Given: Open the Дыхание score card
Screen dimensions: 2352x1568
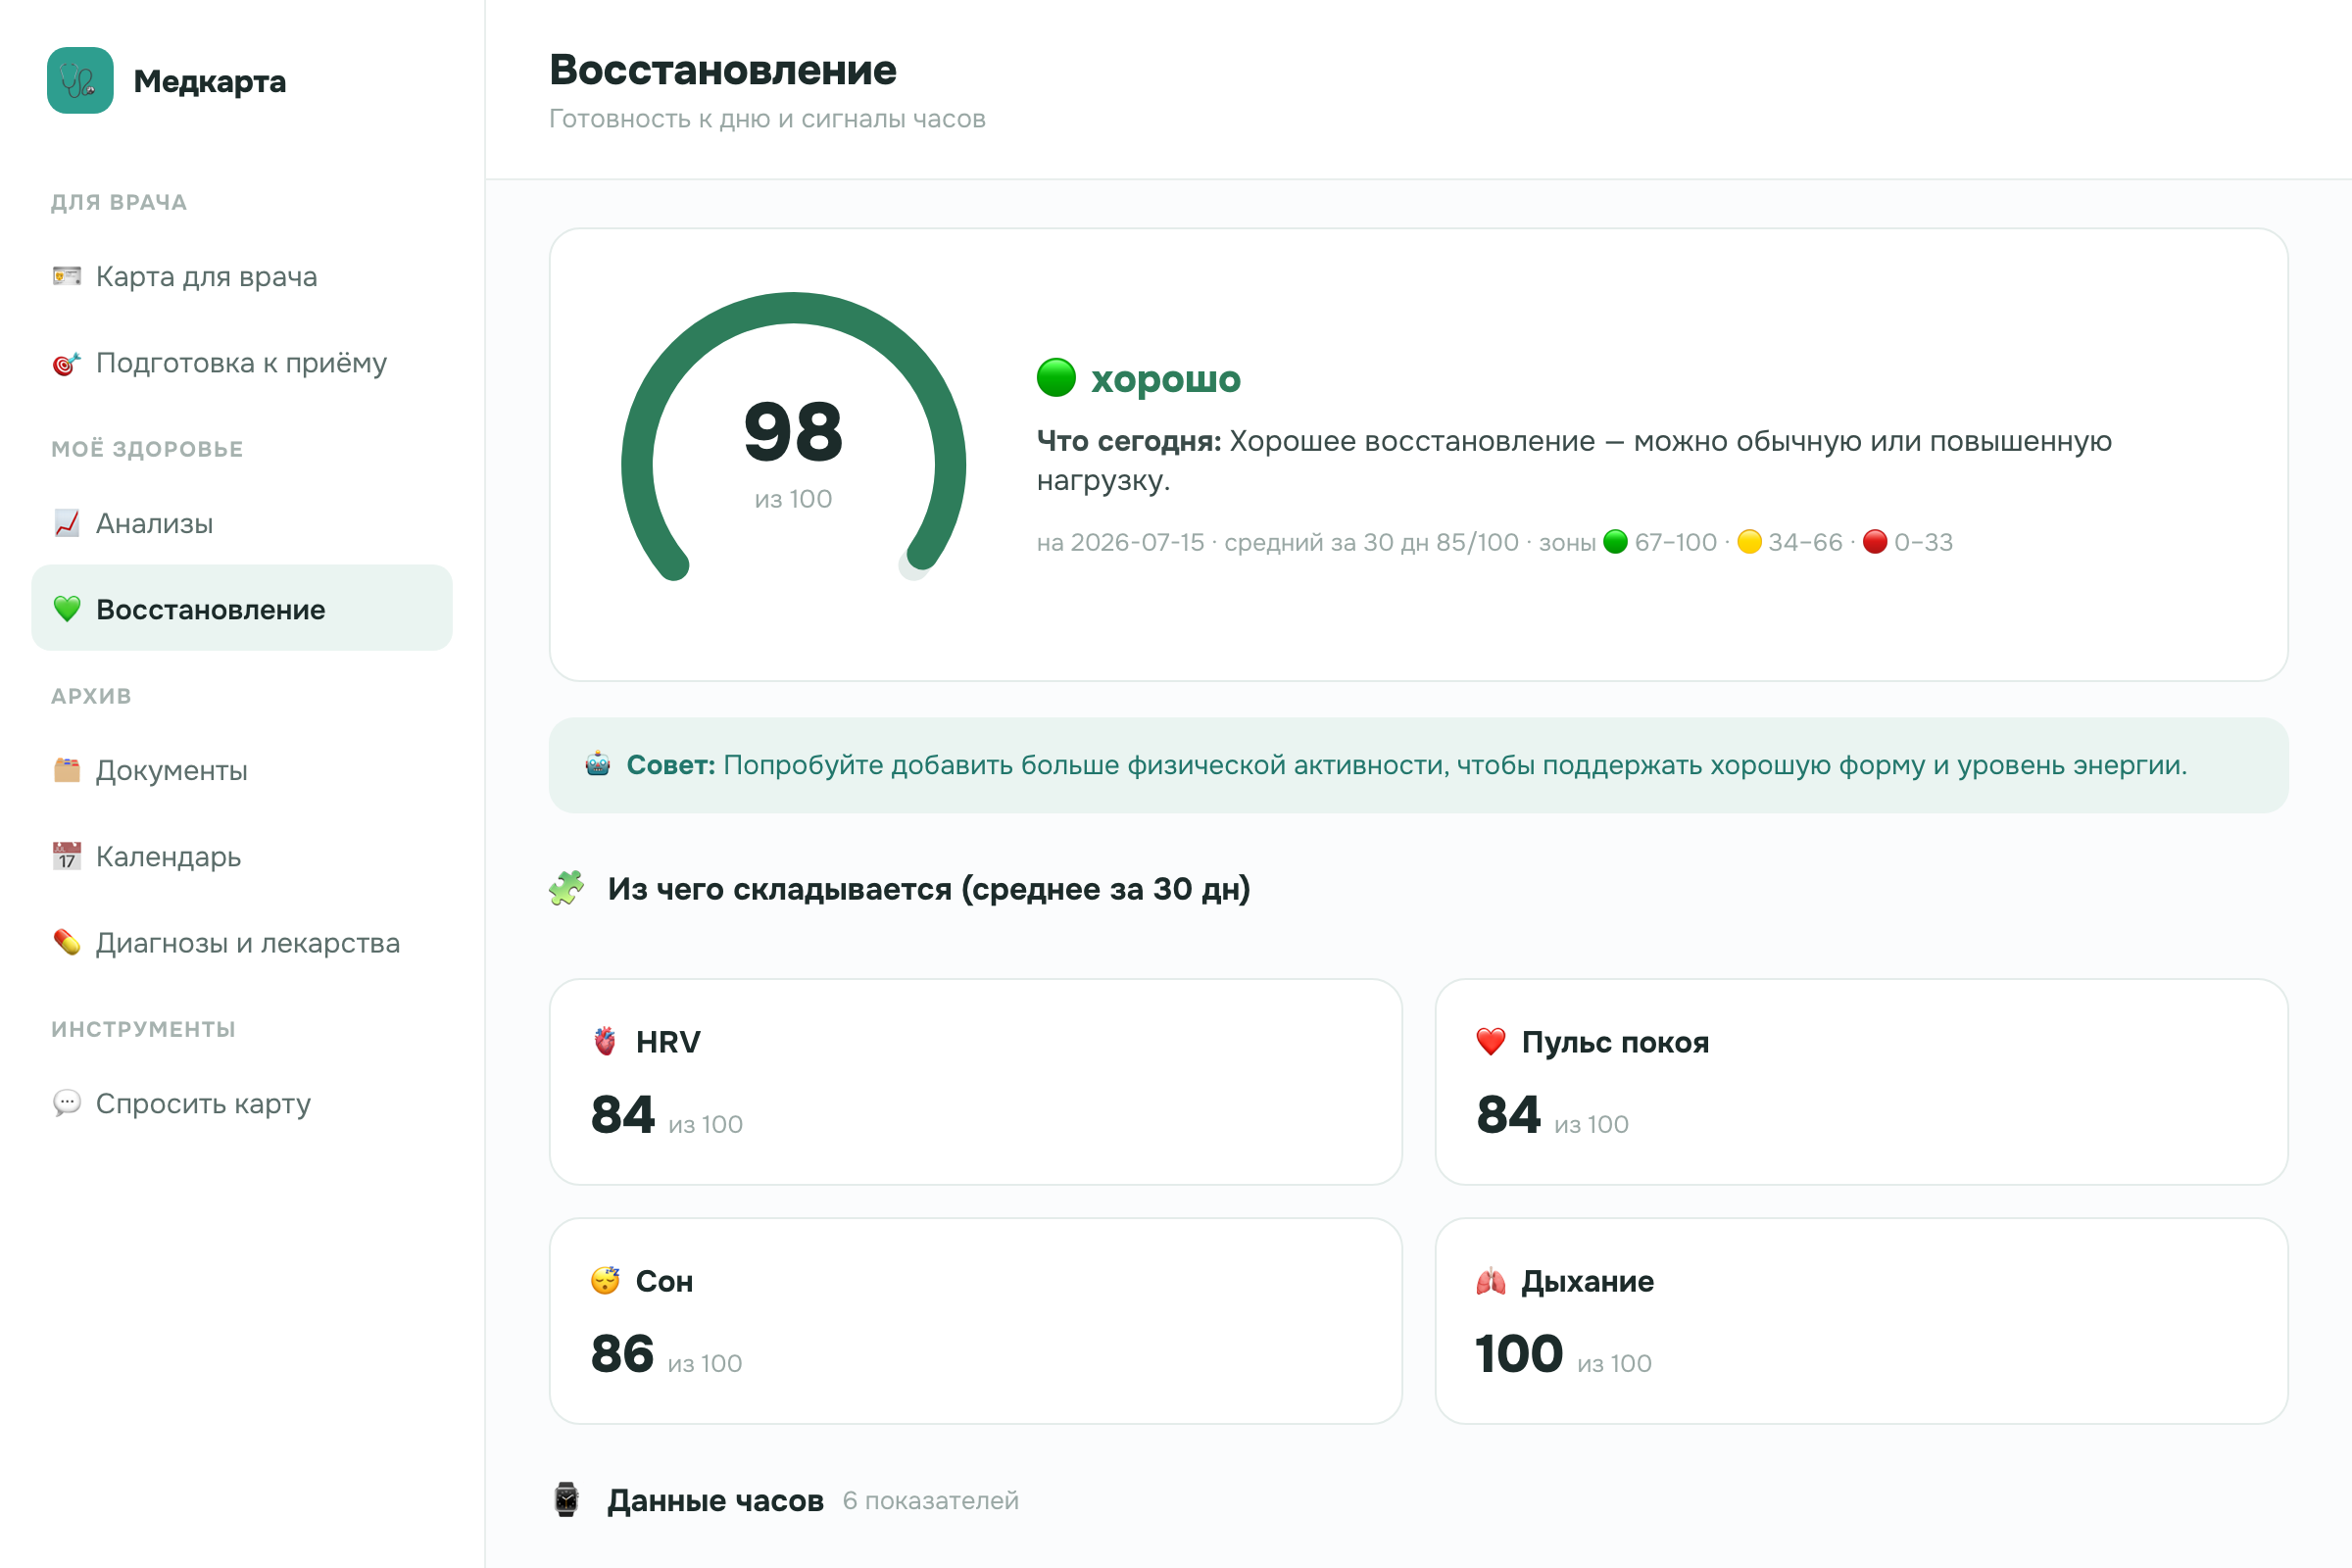Looking at the screenshot, I should tap(1862, 1321).
